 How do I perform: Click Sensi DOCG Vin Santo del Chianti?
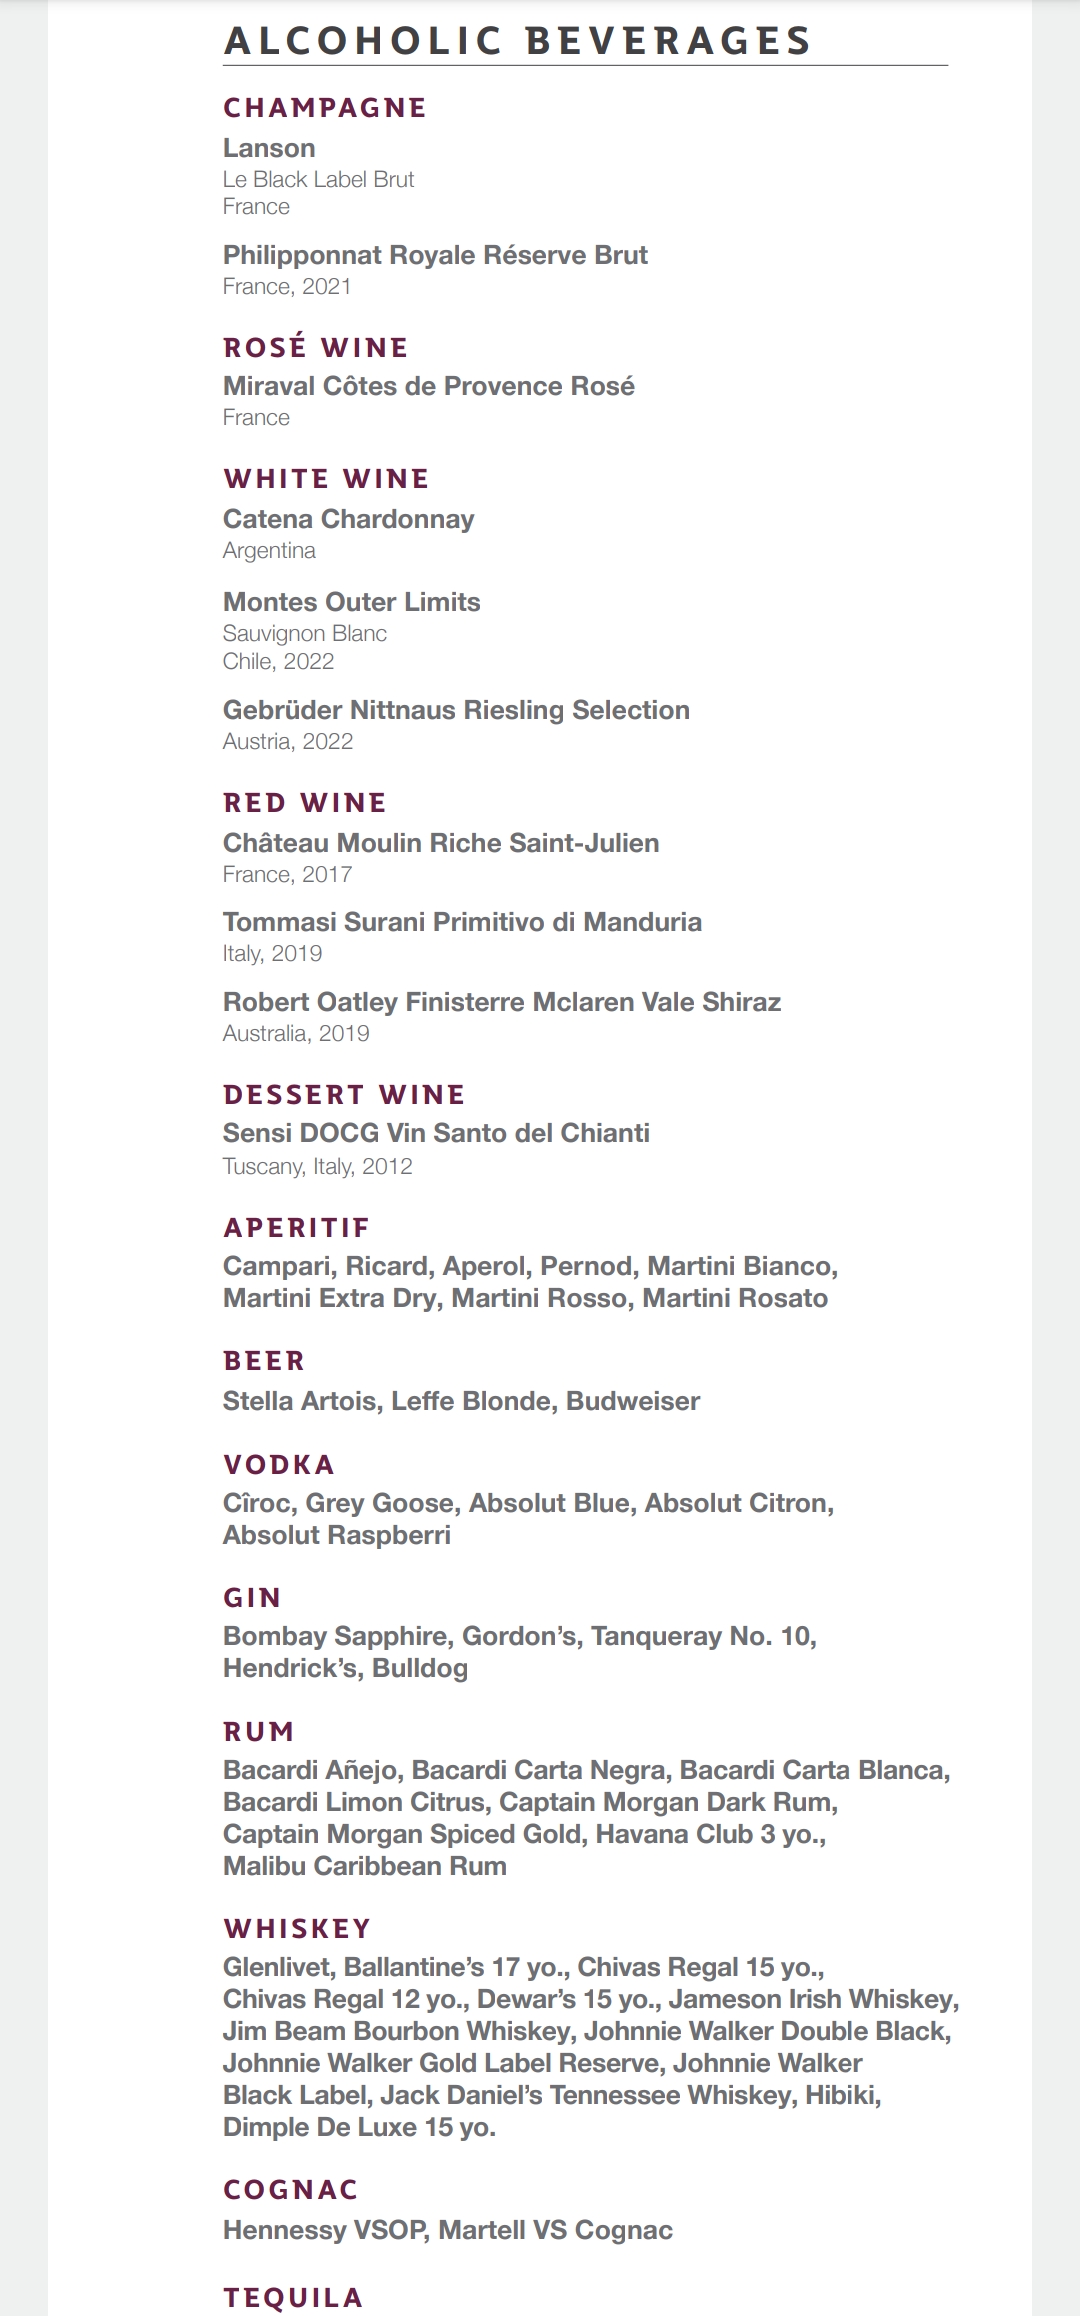pos(436,1133)
